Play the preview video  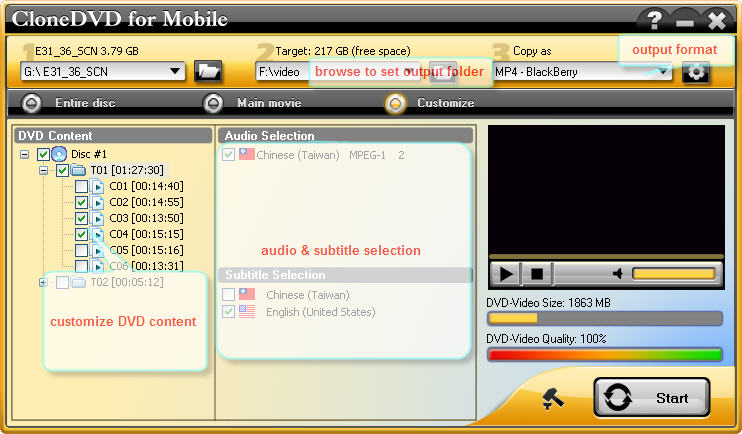506,274
